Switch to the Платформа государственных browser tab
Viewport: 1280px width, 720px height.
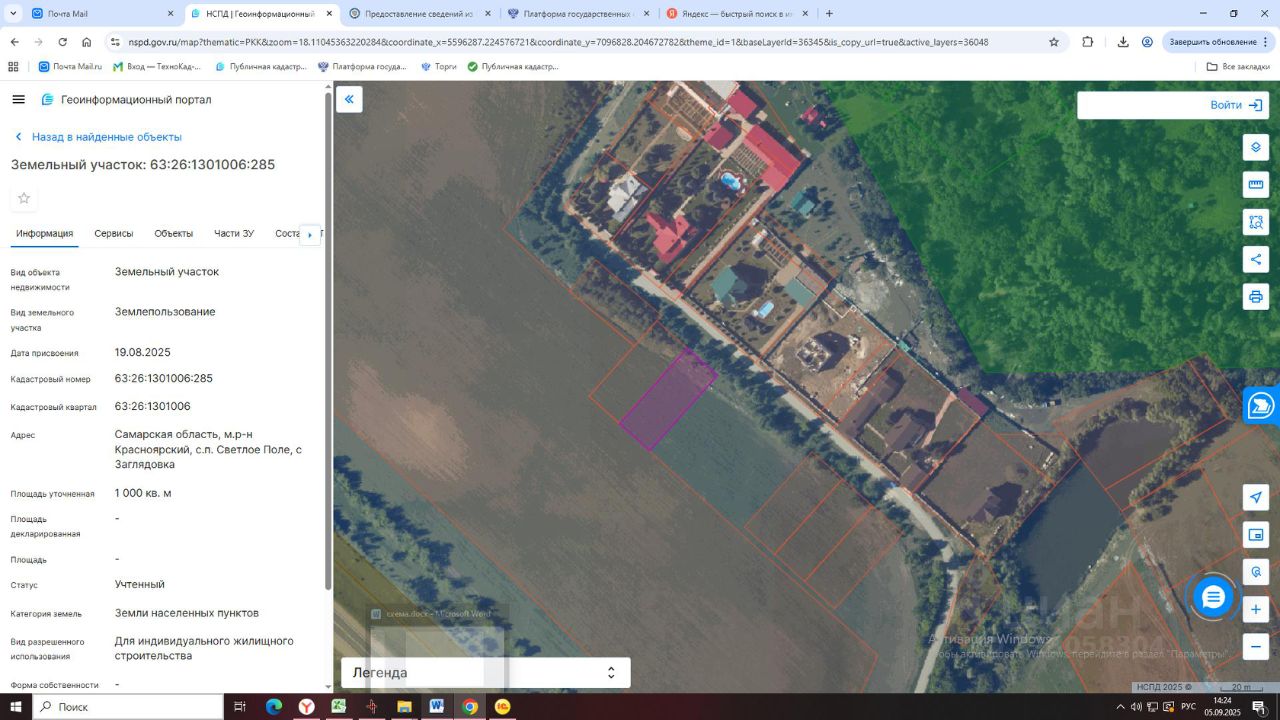click(578, 14)
